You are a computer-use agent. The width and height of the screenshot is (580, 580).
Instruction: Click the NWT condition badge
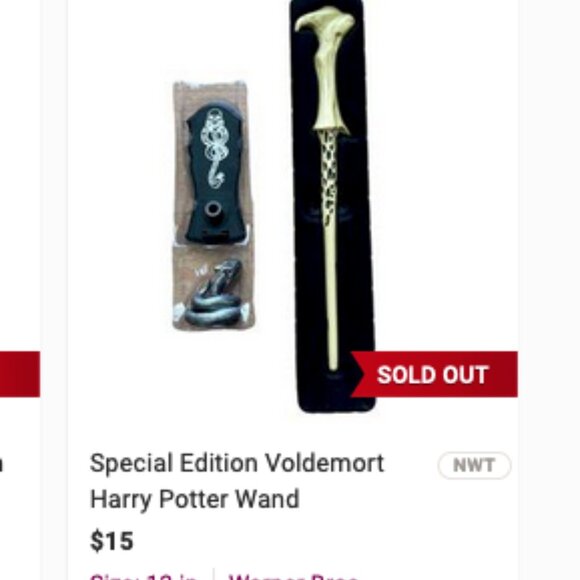(x=474, y=465)
